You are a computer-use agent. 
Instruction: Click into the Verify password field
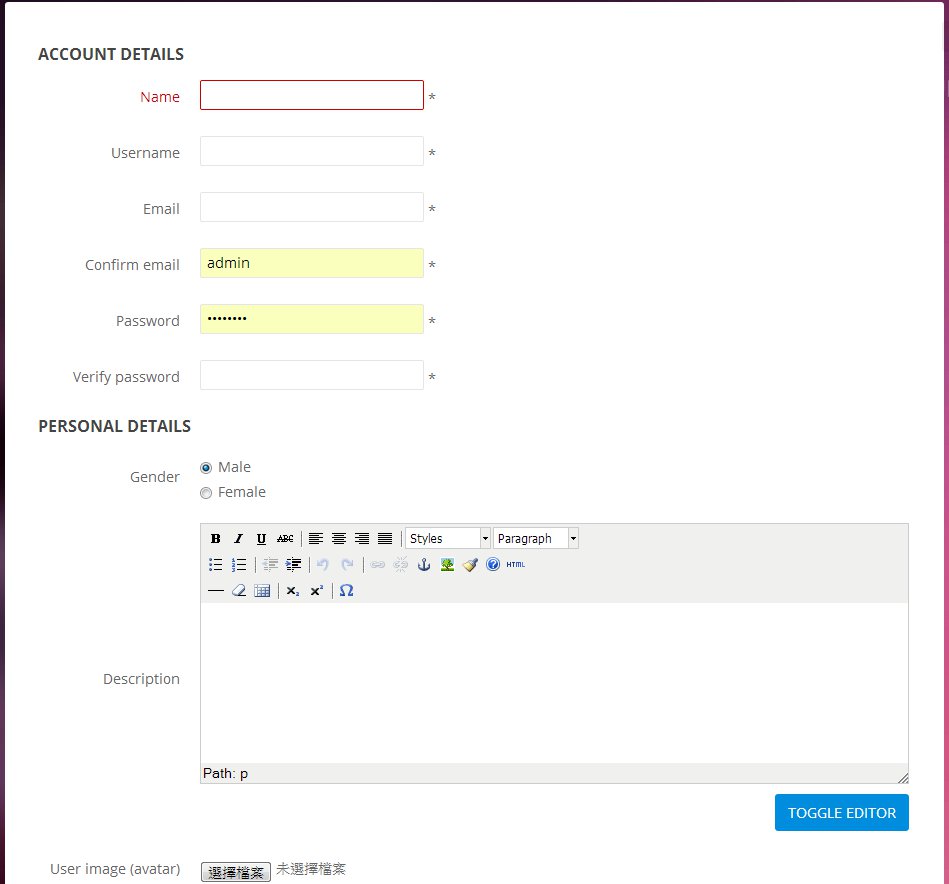tap(312, 375)
